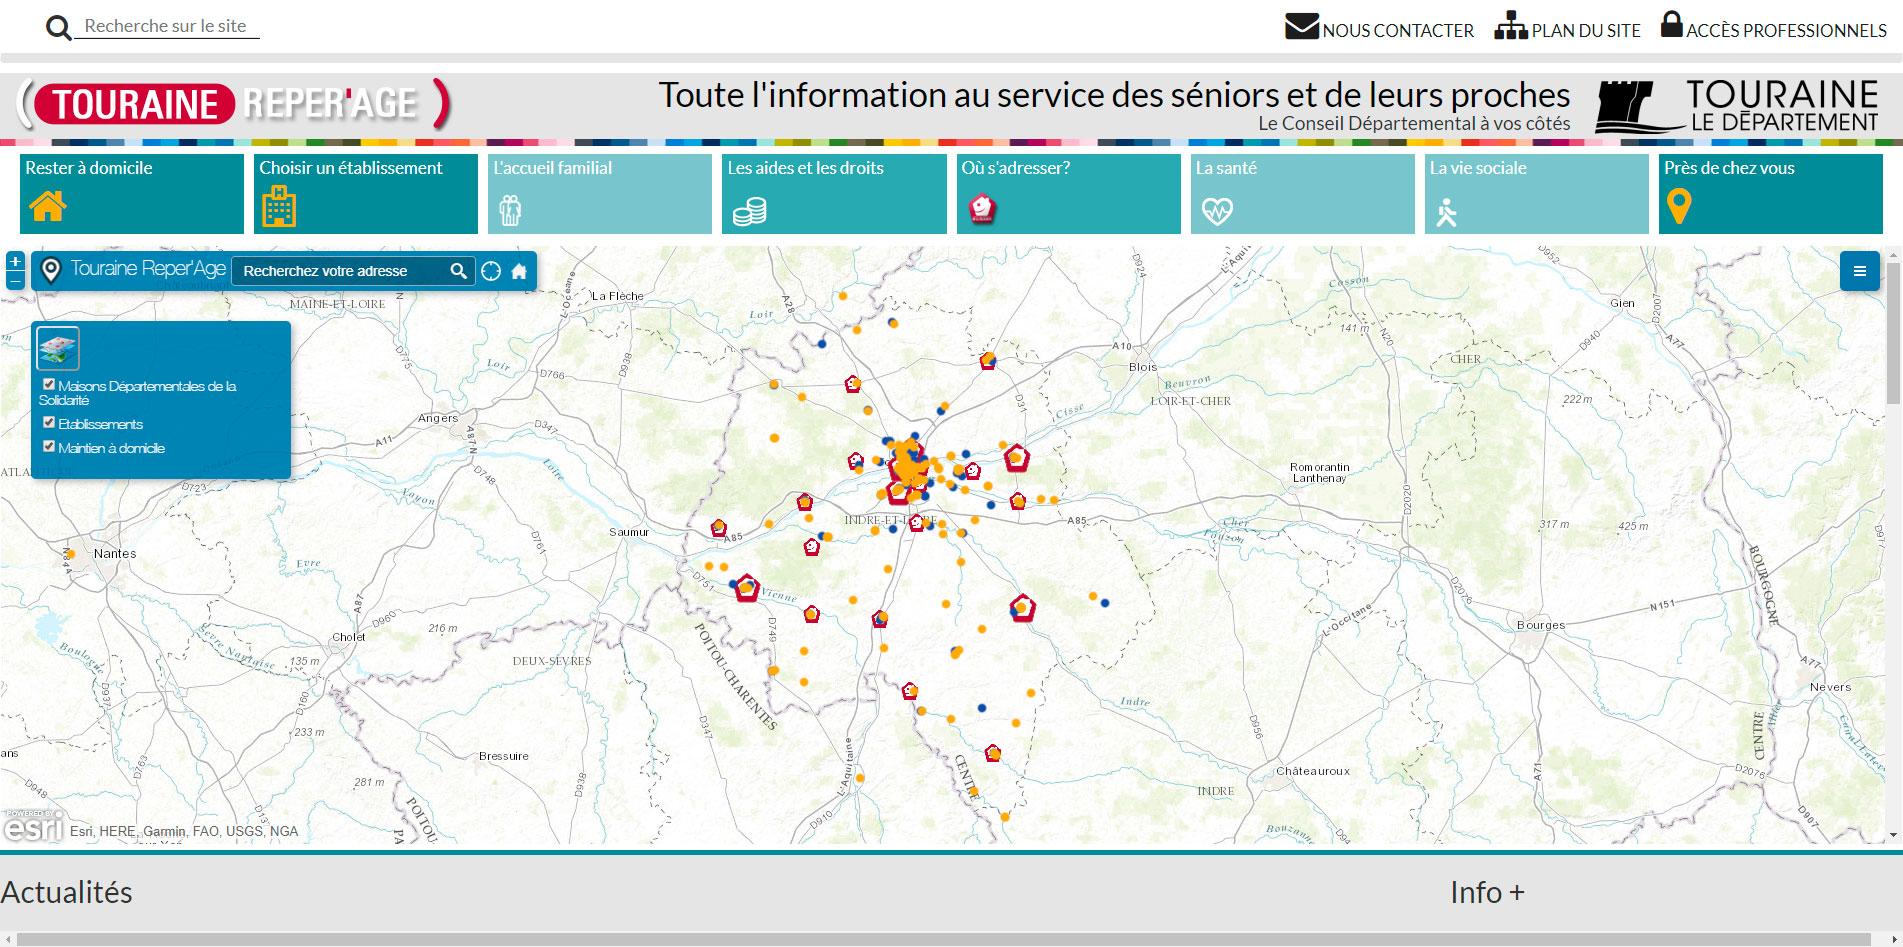Screen dimensions: 1903x947
Task: Click the 'Gien' label on the map
Action: click(x=1622, y=303)
